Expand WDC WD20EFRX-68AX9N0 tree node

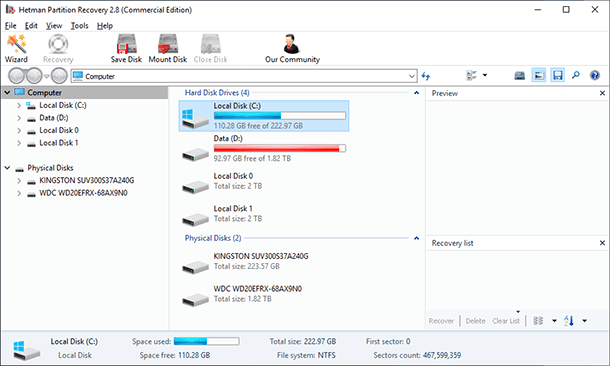tap(19, 193)
